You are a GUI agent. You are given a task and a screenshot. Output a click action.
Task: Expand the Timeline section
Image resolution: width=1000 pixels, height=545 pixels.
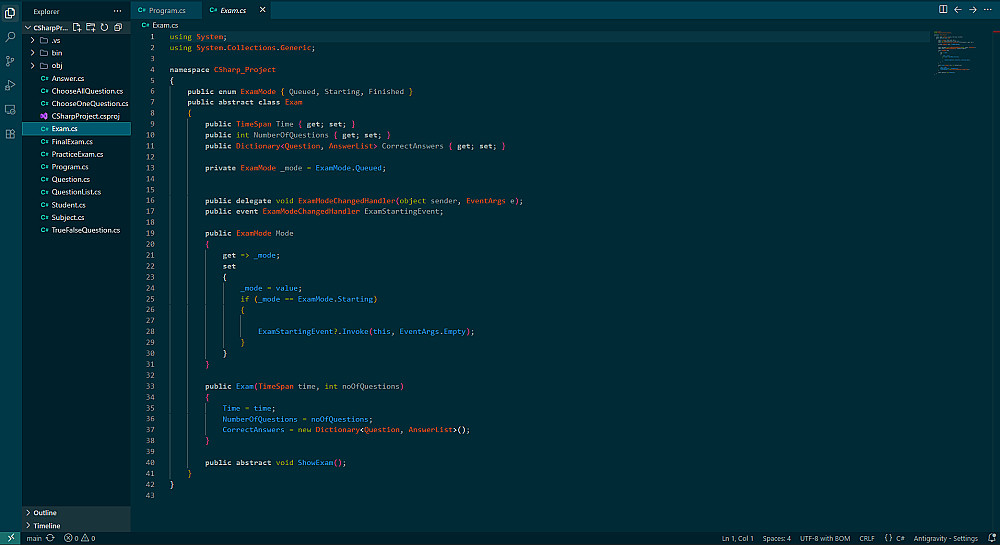tap(47, 525)
